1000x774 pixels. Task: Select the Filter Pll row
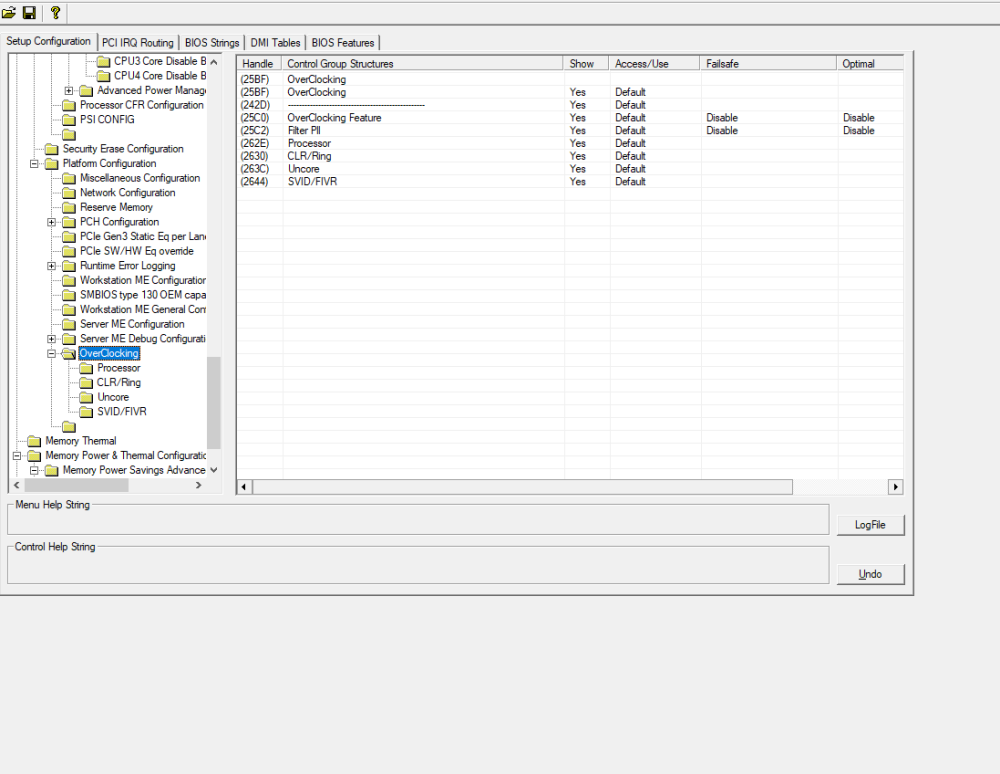click(x=570, y=131)
